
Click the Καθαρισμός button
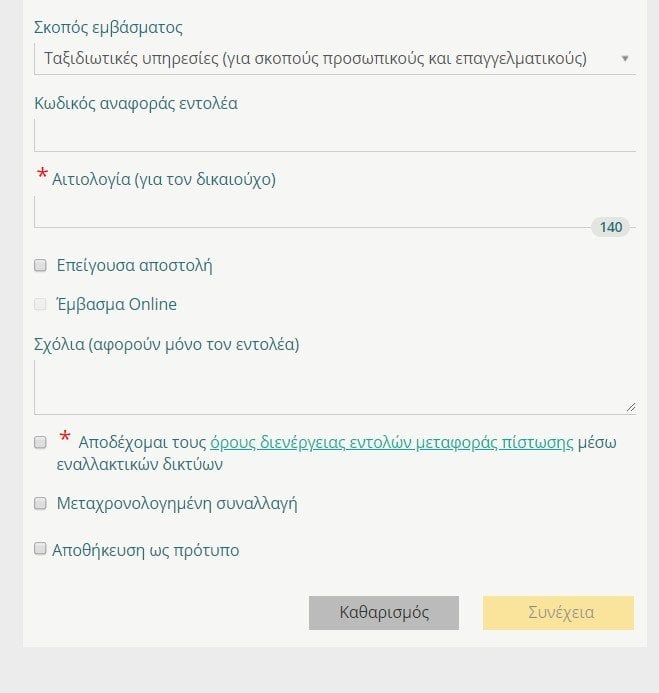tap(384, 613)
